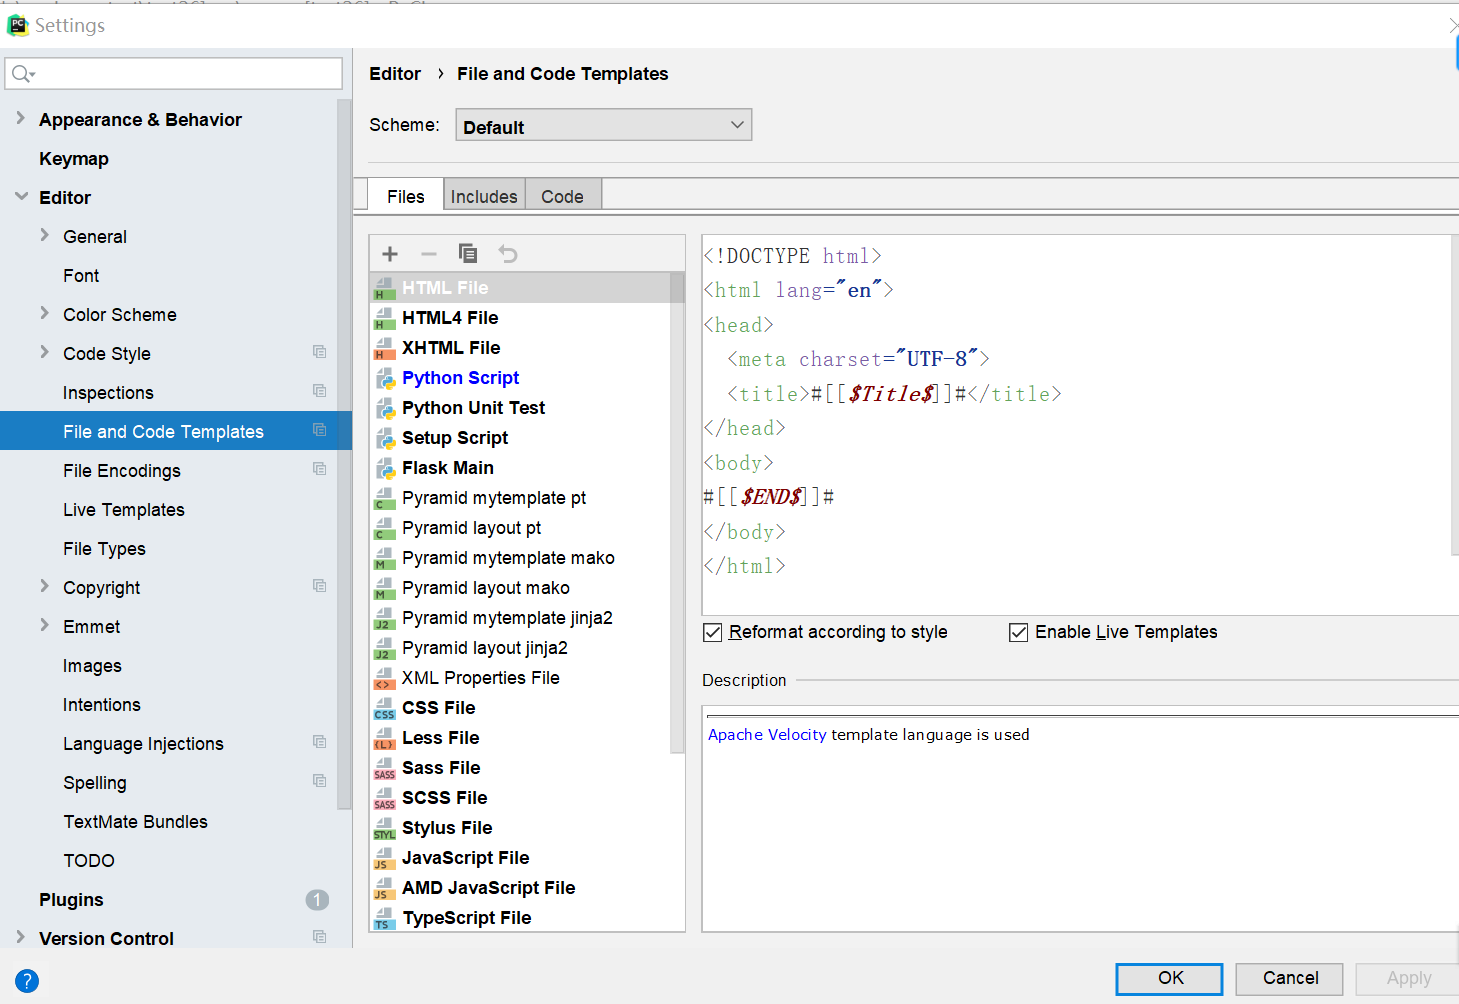The height and width of the screenshot is (1004, 1459).
Task: Click the Python Script file icon
Action: point(385,378)
